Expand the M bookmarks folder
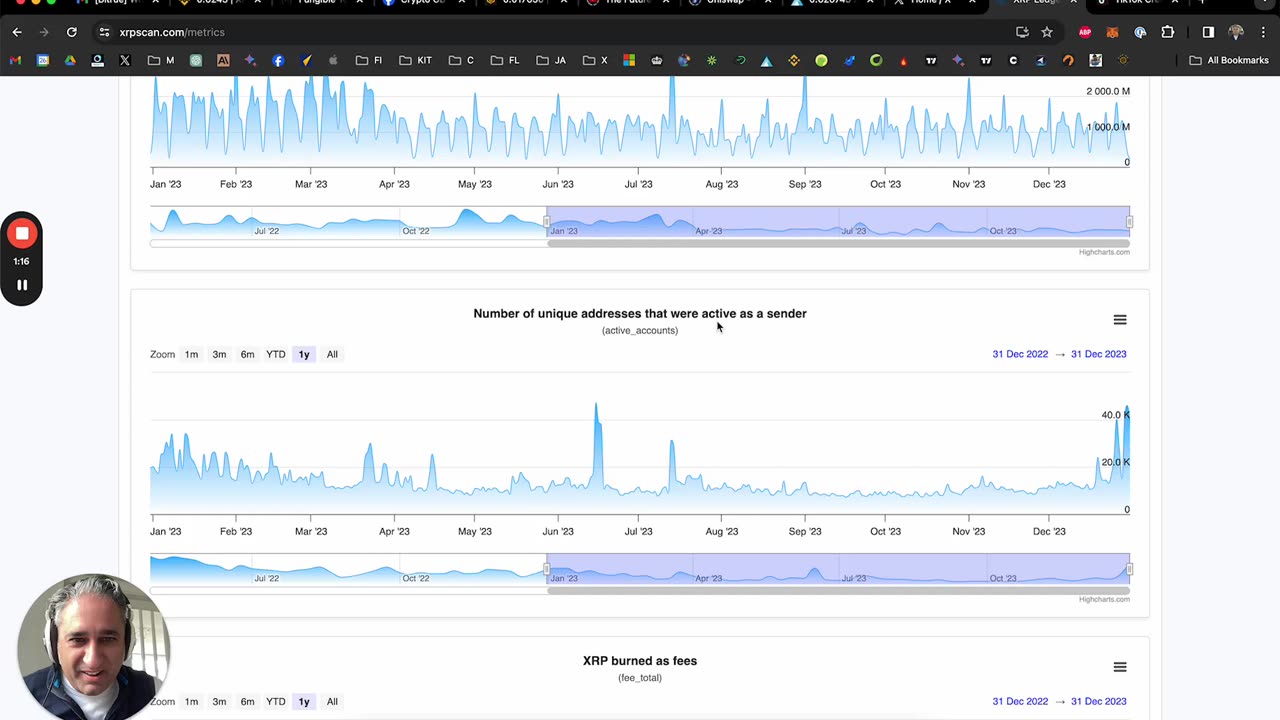The height and width of the screenshot is (720, 1280). [x=161, y=60]
